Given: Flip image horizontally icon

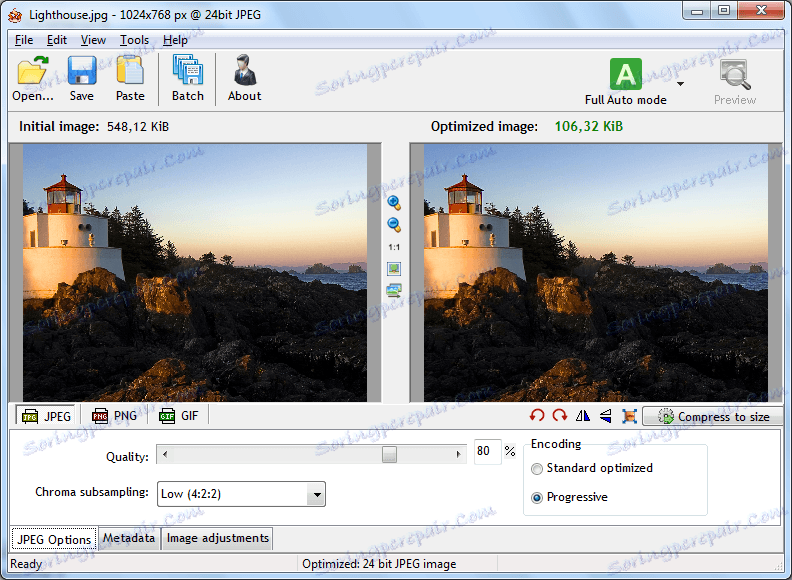Looking at the screenshot, I should 582,415.
